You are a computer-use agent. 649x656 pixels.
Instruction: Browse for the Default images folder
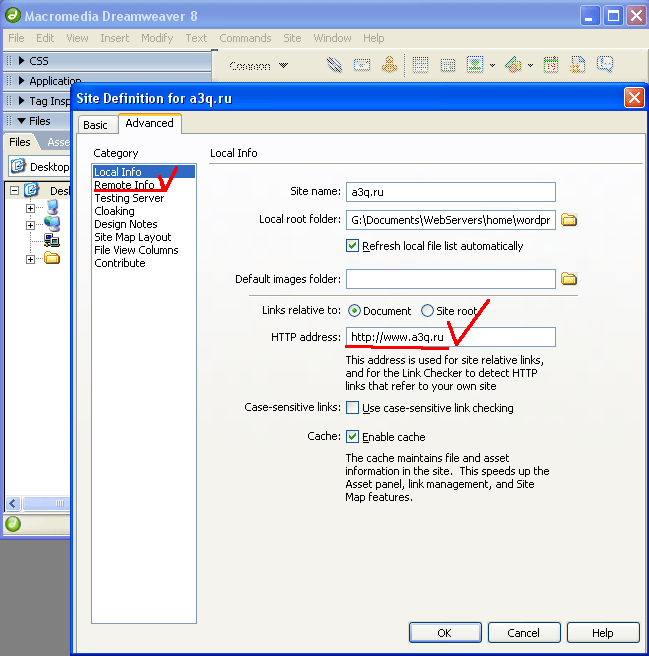point(569,279)
